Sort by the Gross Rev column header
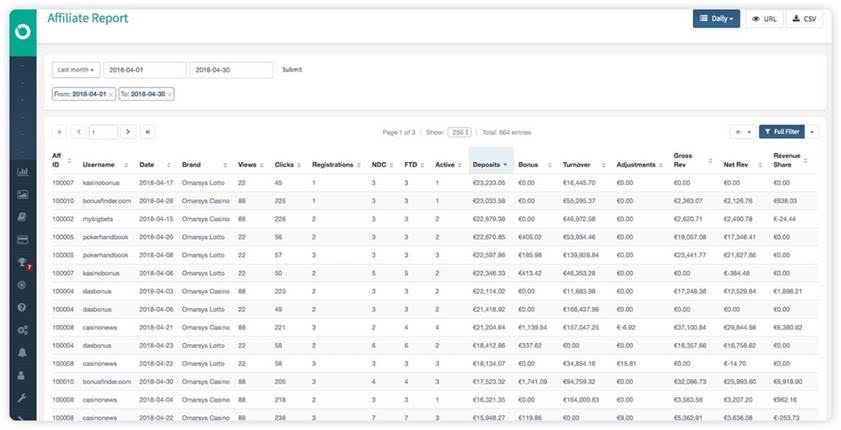 click(693, 160)
